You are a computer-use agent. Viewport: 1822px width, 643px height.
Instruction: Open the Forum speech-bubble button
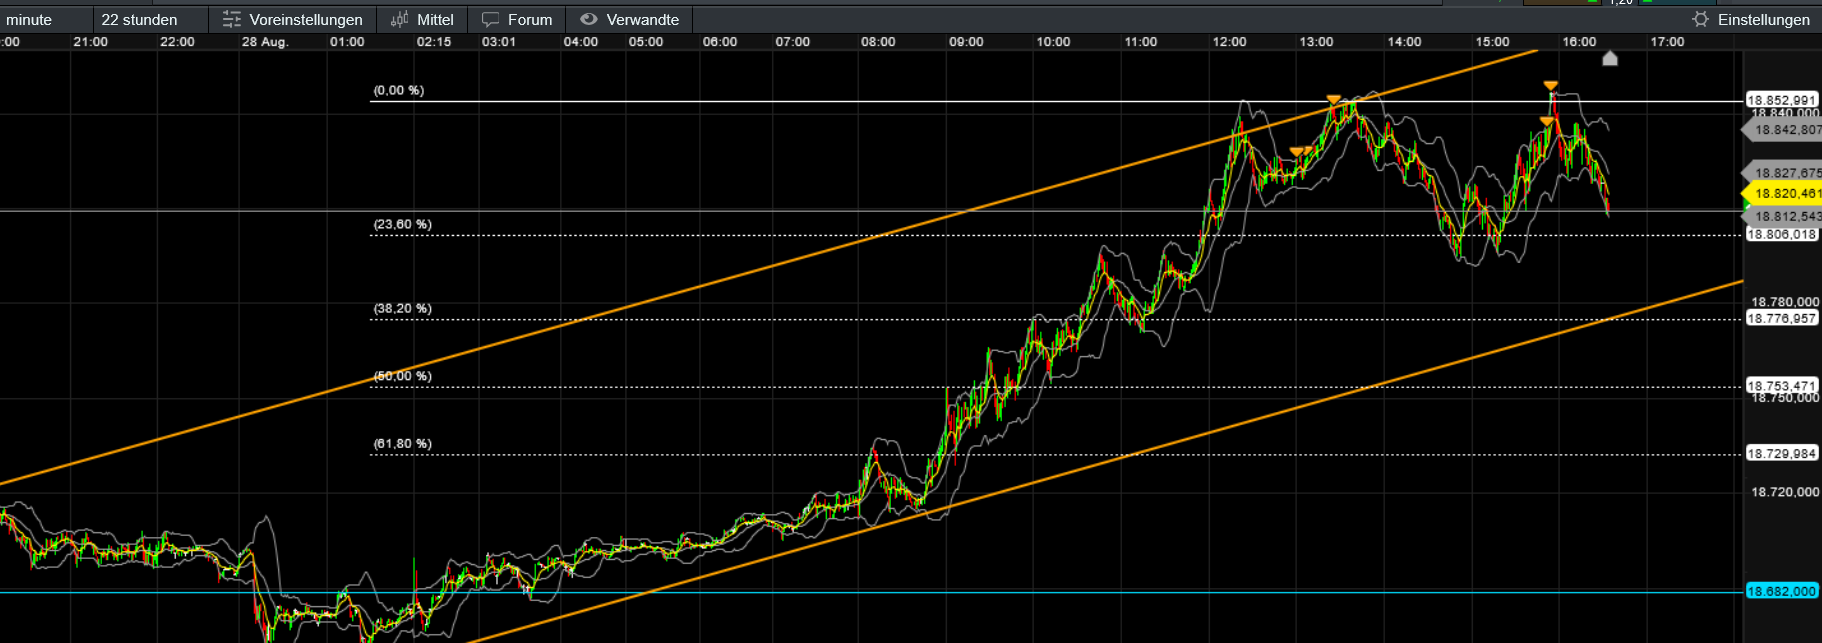click(x=516, y=19)
